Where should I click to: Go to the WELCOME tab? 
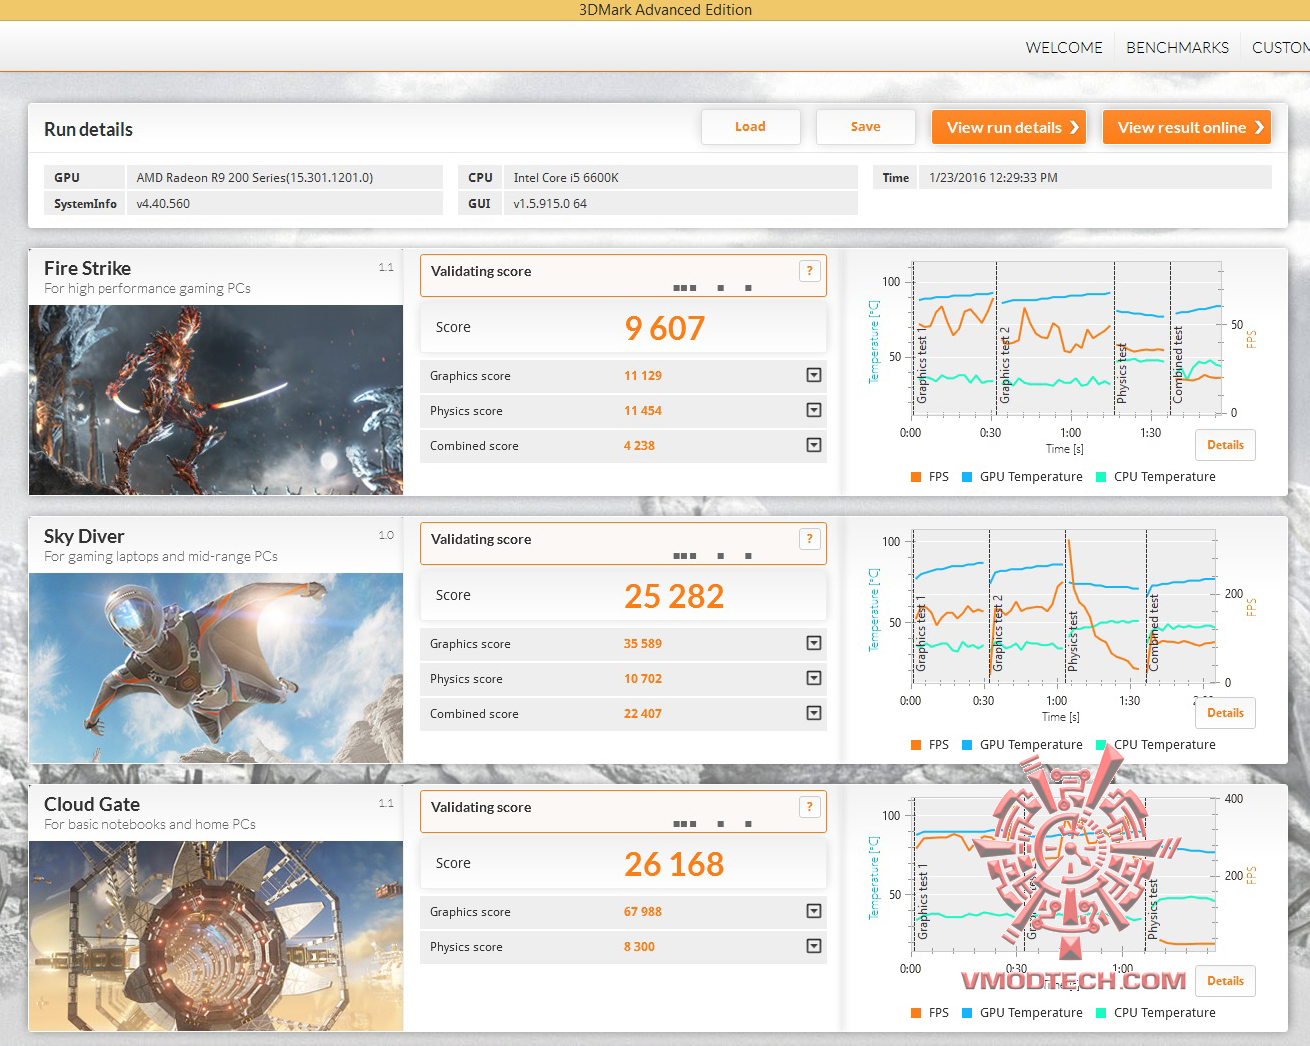coord(1064,47)
